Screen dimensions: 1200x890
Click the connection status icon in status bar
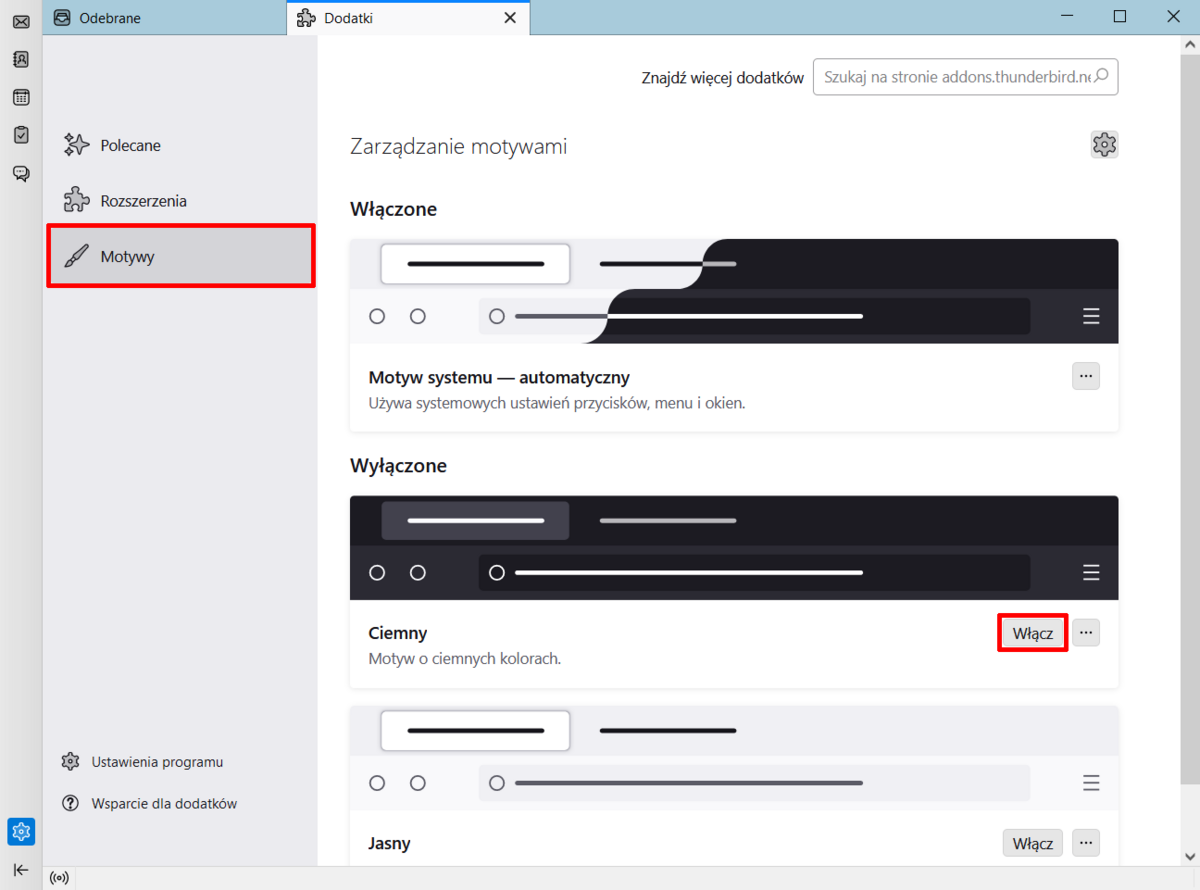click(59, 878)
